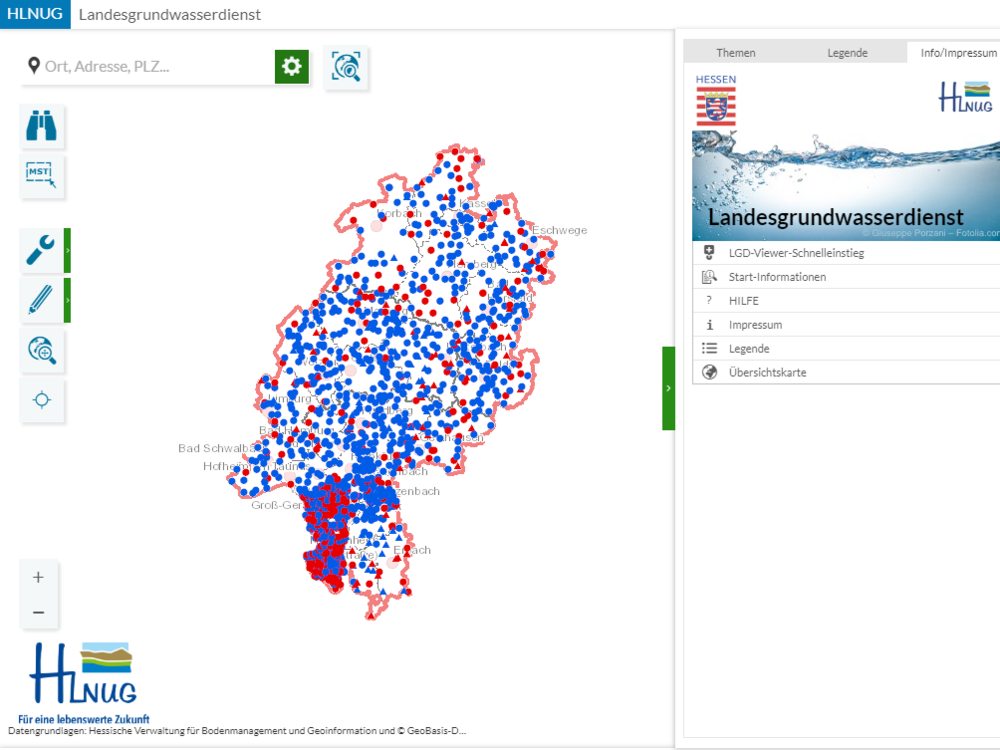
Task: Select the MST measuring station selection tool
Action: pyautogui.click(x=42, y=177)
